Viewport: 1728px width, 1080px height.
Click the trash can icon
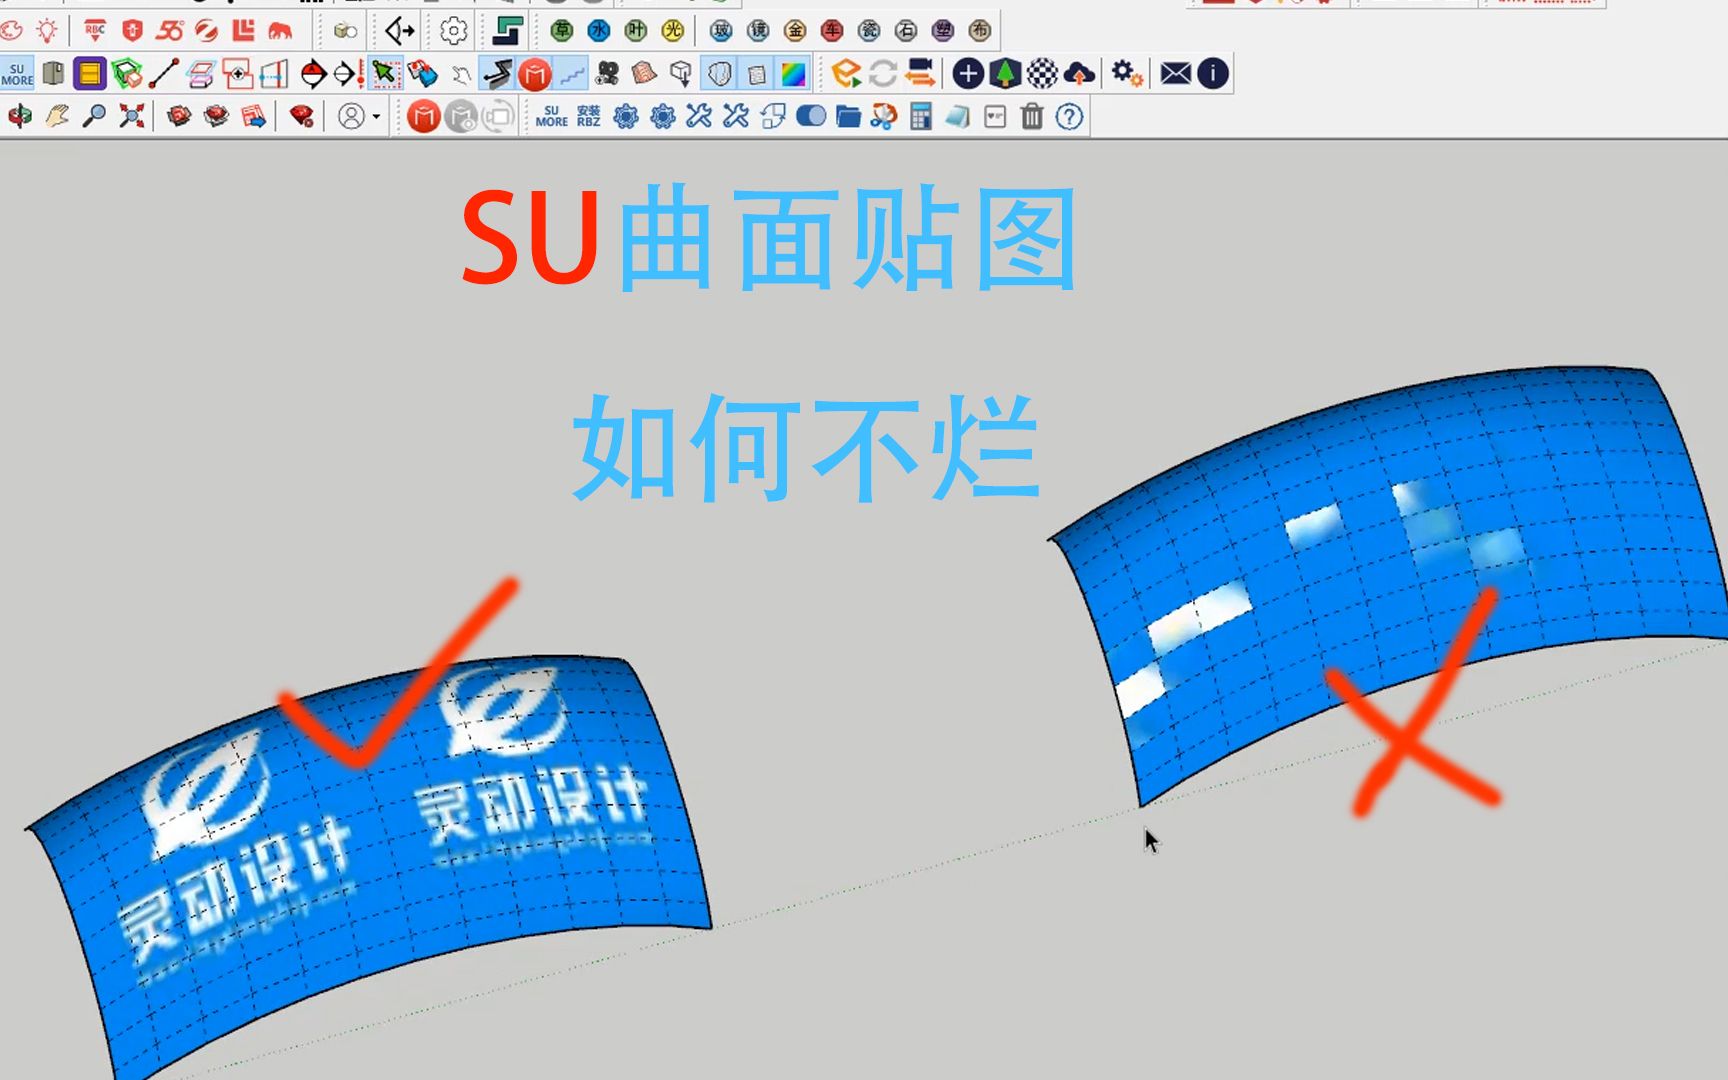(1032, 117)
